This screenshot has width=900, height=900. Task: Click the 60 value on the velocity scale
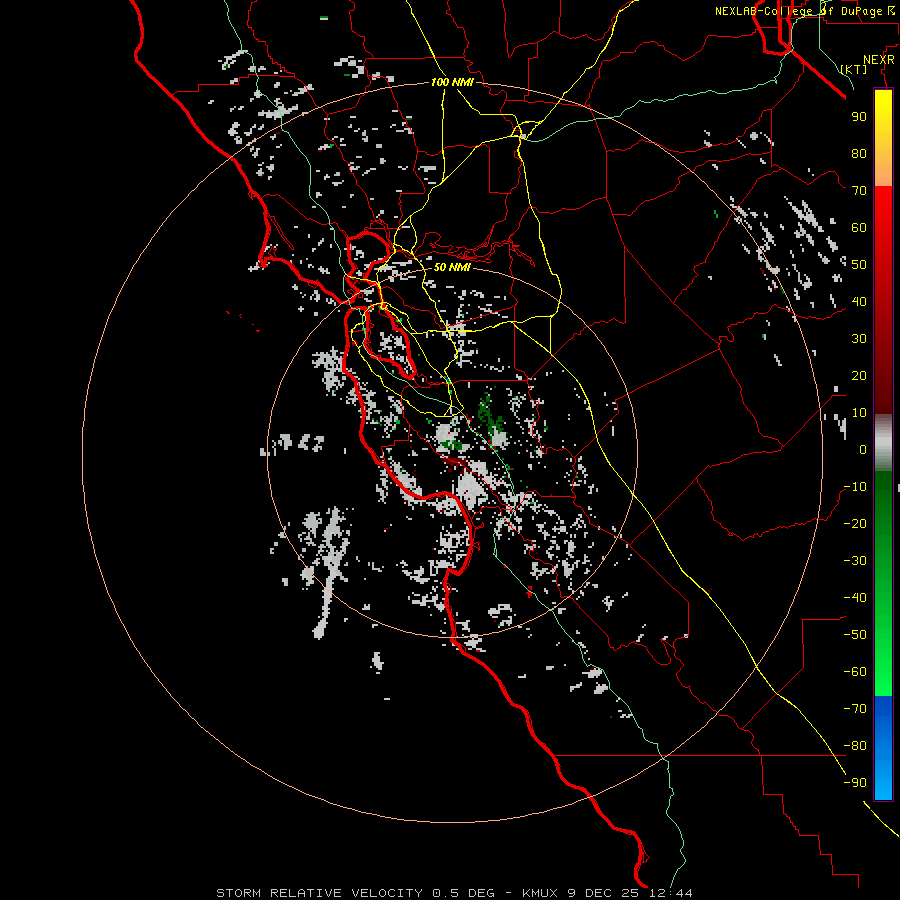click(x=859, y=227)
